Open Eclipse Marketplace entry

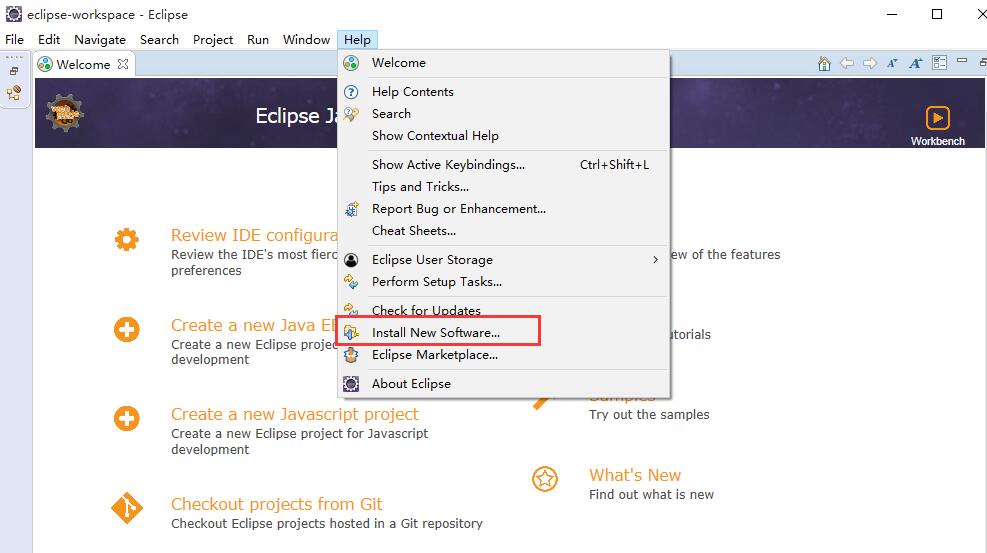click(x=504, y=355)
